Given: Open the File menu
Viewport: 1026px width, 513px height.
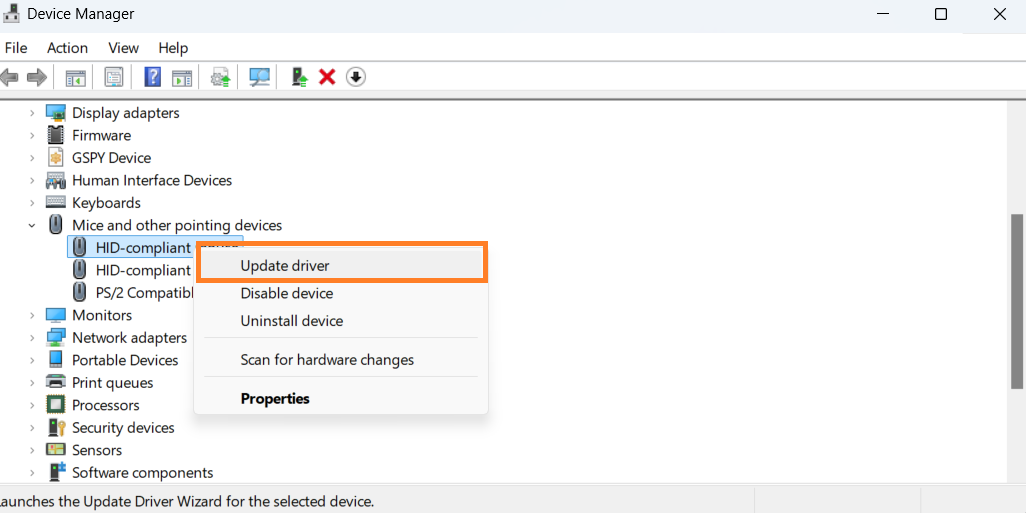Looking at the screenshot, I should (16, 48).
